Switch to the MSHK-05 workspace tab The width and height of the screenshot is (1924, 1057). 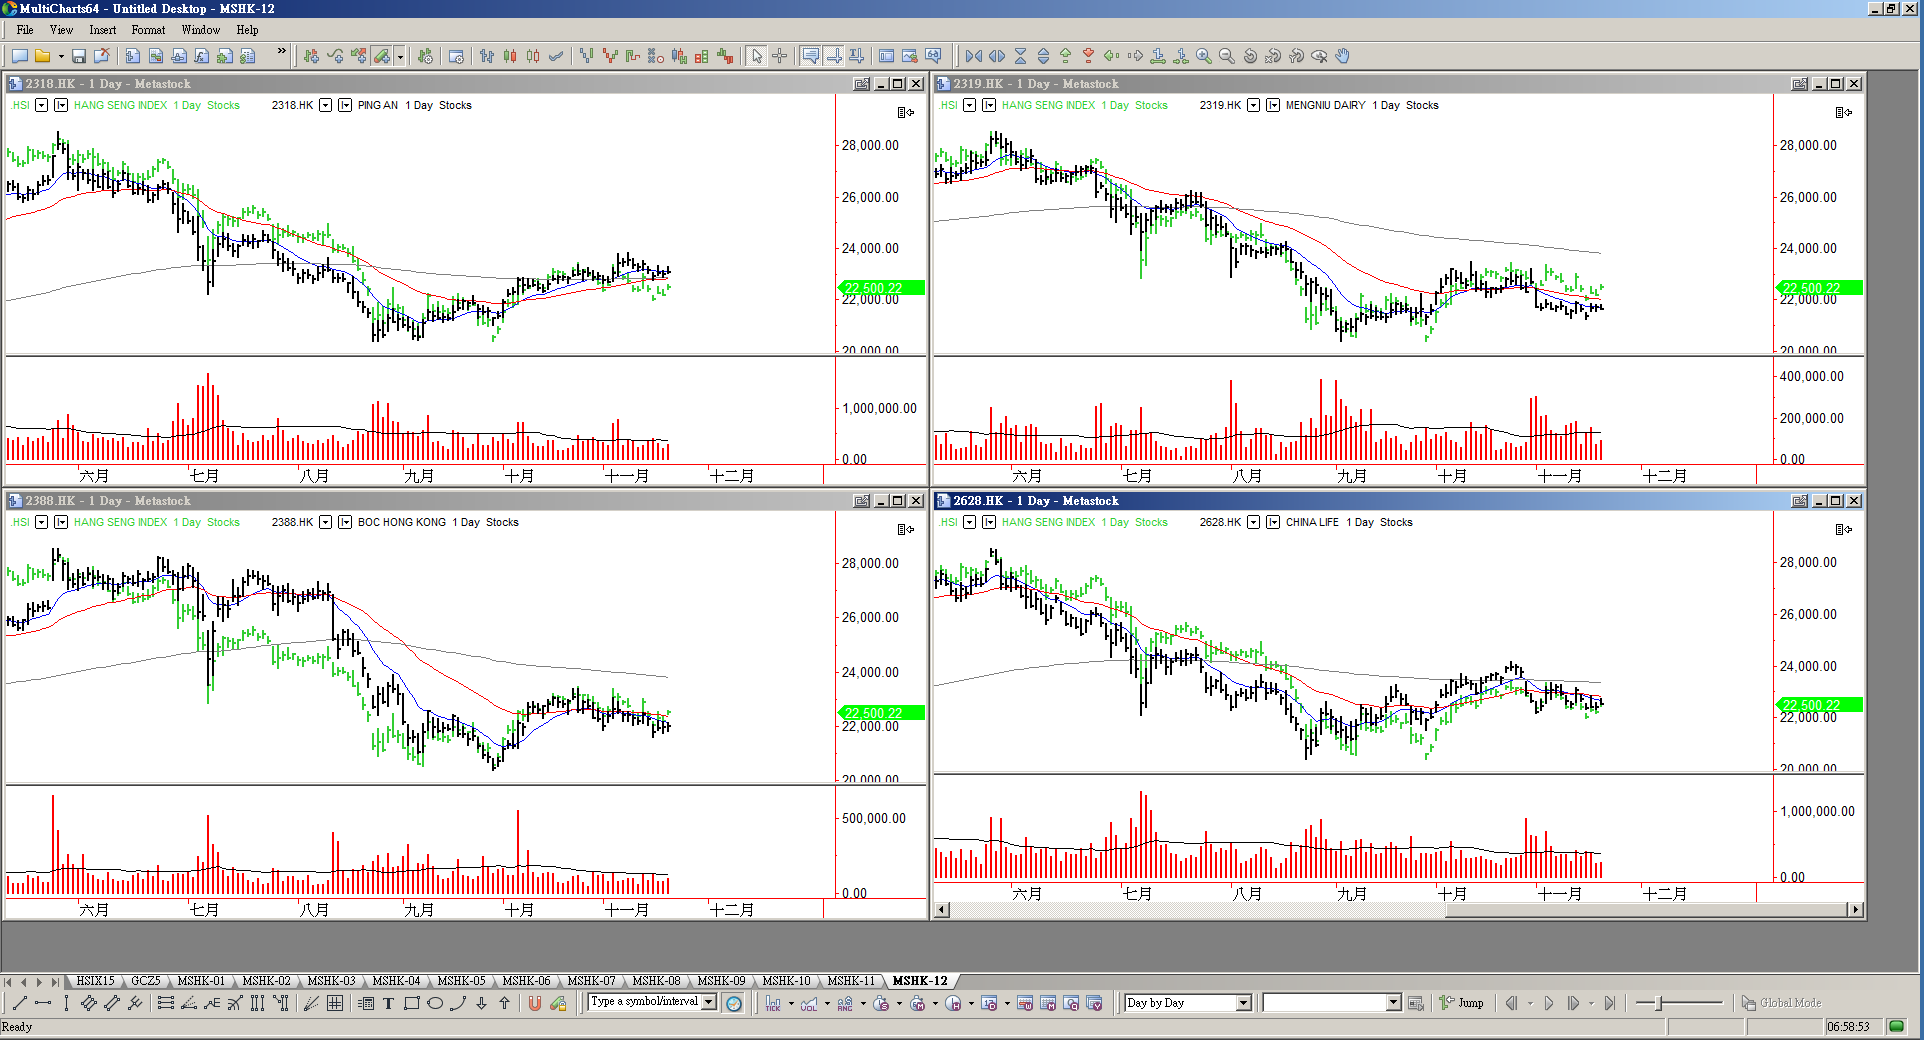click(461, 981)
